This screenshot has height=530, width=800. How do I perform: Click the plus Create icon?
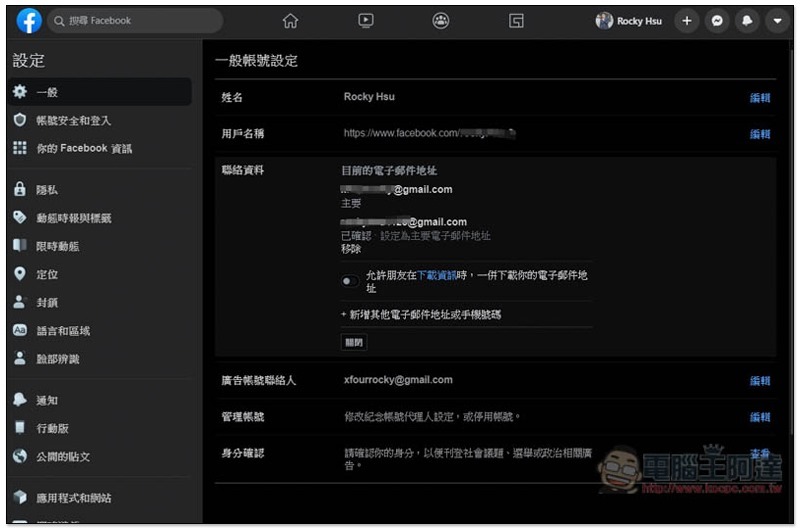pos(687,21)
